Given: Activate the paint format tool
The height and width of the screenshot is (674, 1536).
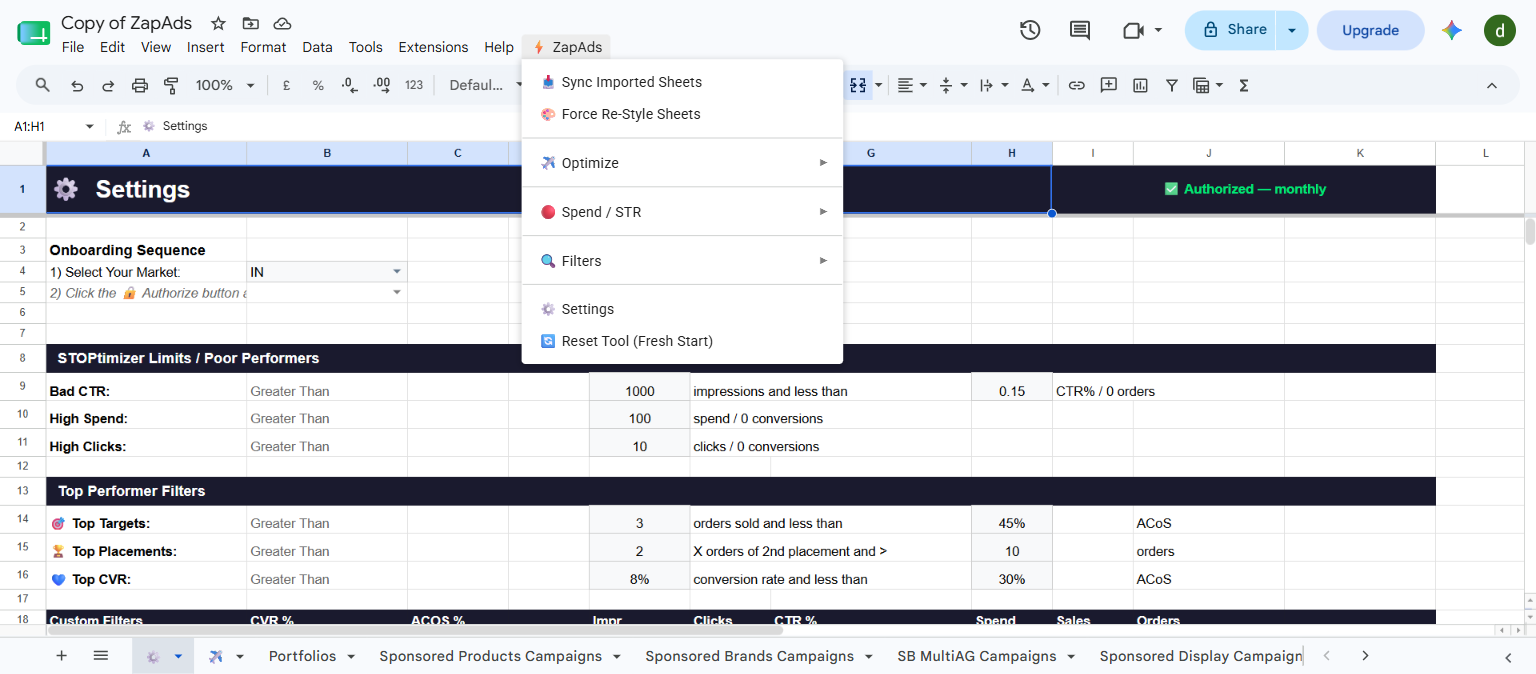Looking at the screenshot, I should (x=171, y=85).
